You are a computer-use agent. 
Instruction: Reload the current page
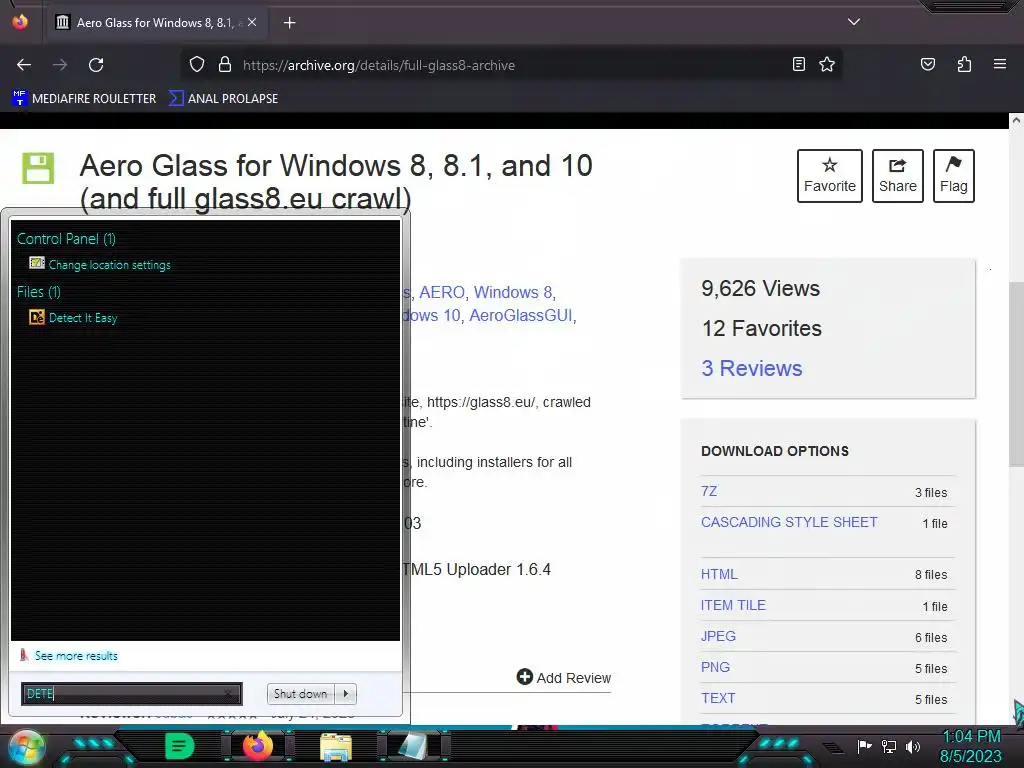96,65
